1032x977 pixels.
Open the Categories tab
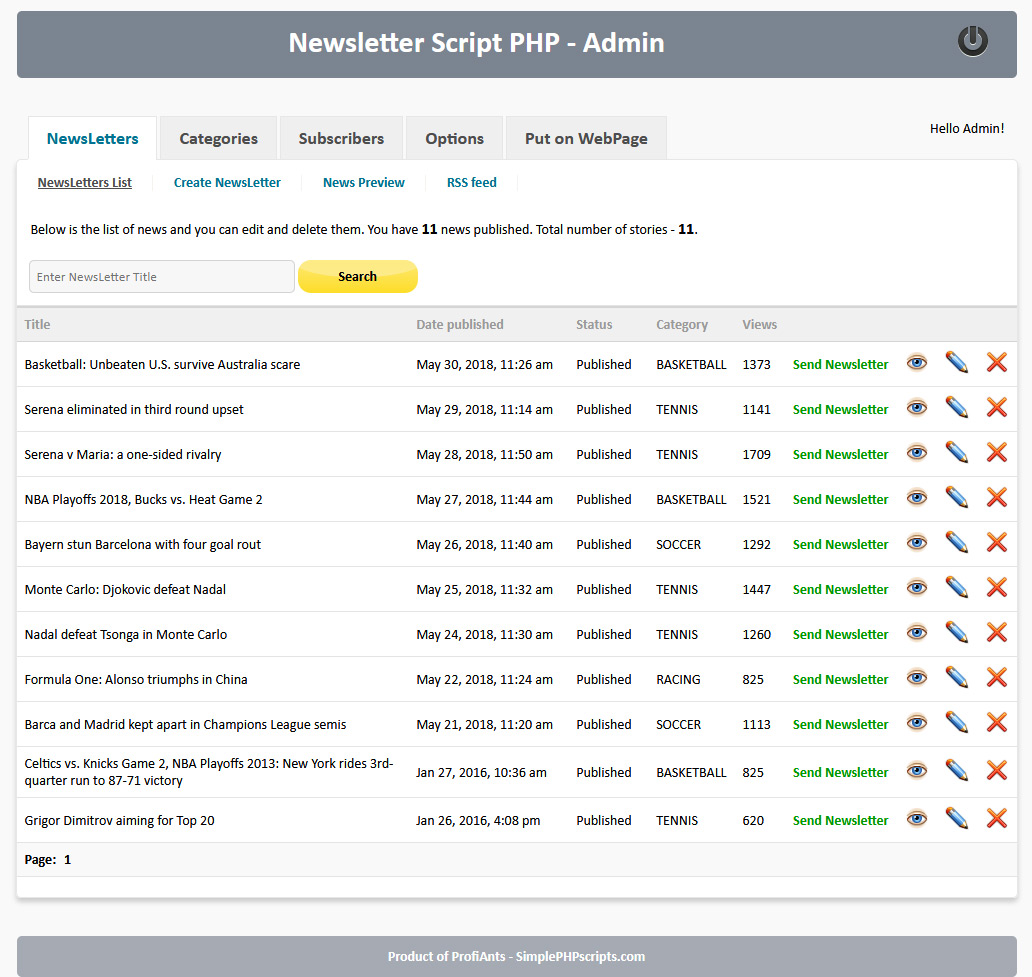(x=217, y=138)
